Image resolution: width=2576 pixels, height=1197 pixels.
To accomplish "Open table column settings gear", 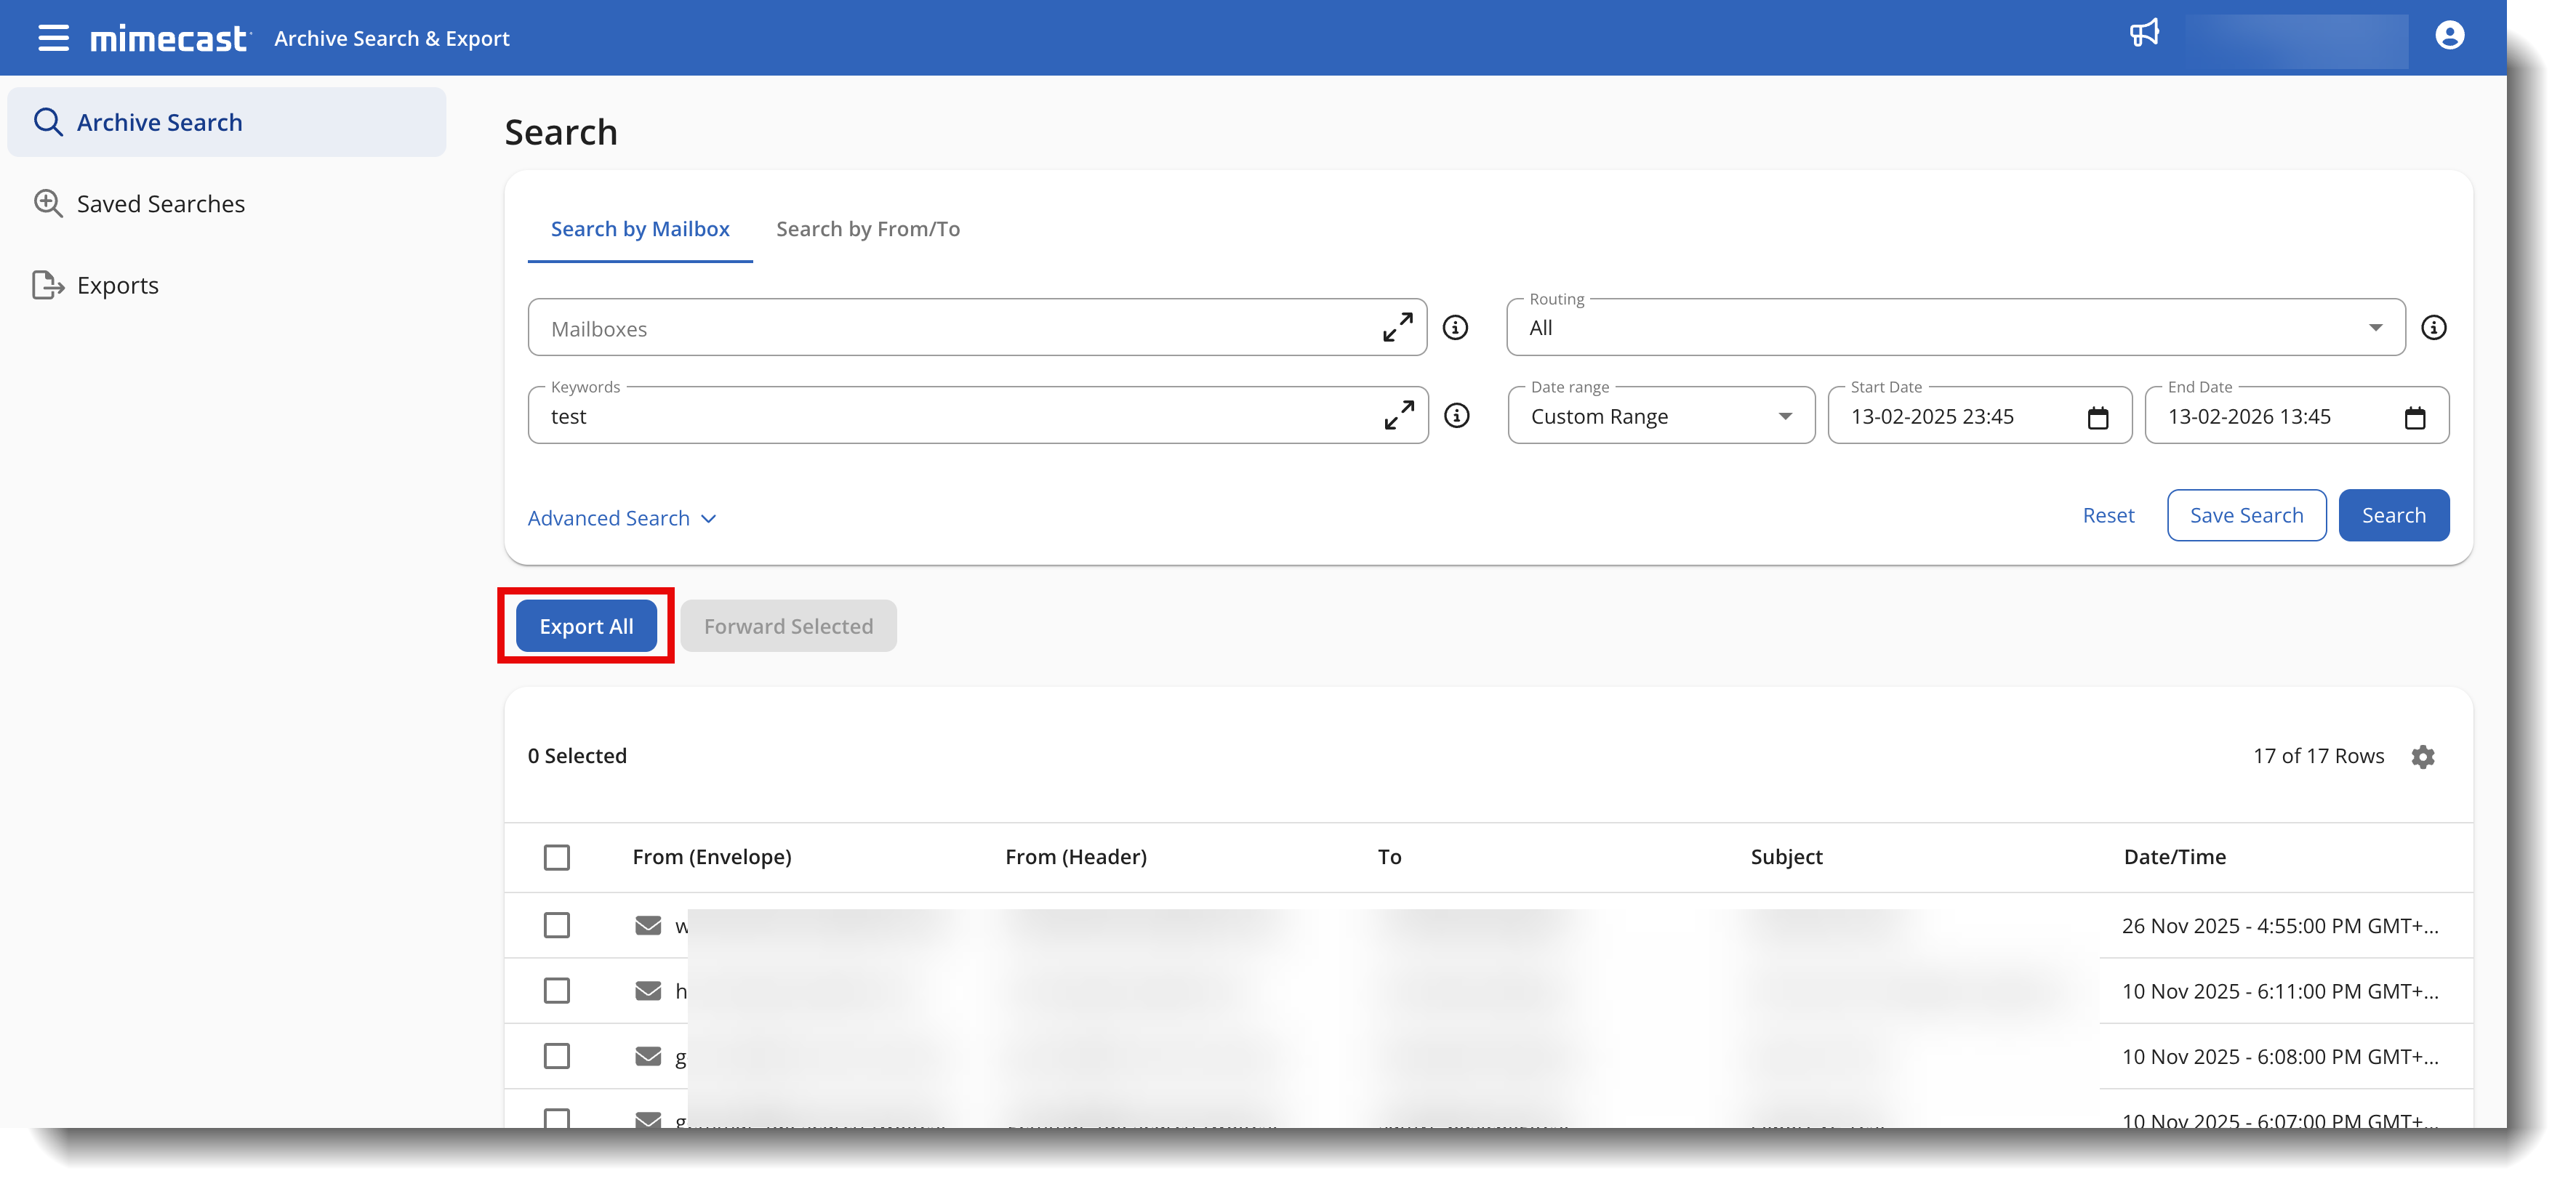I will coord(2422,757).
